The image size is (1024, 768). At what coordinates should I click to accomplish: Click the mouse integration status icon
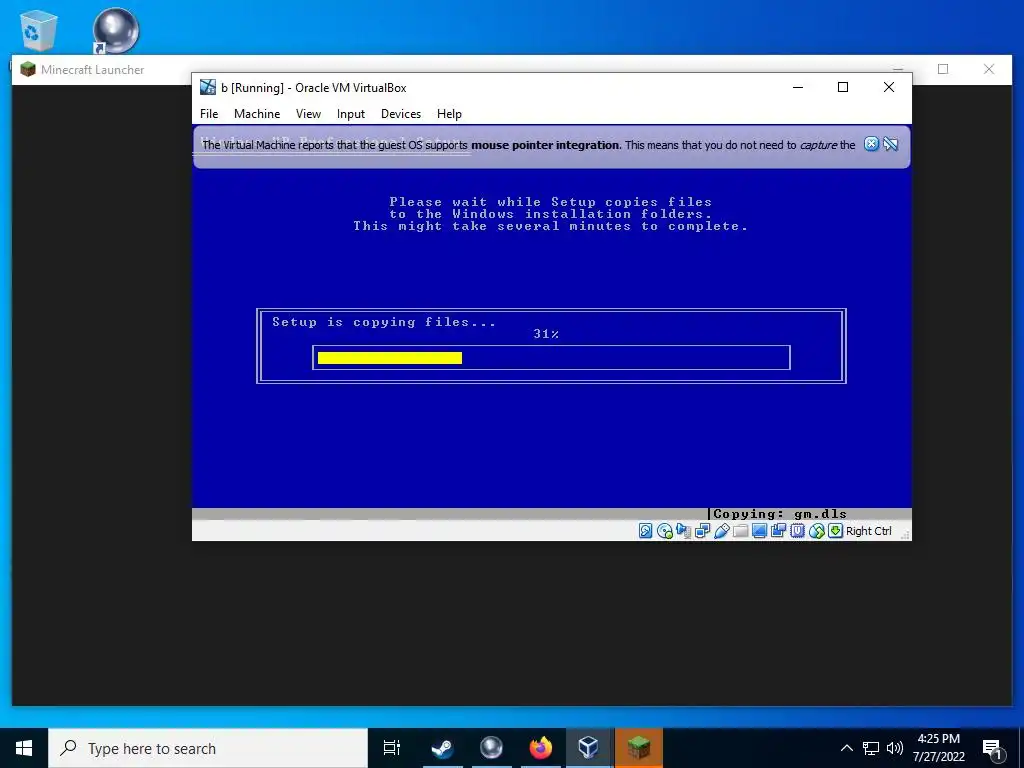816,531
